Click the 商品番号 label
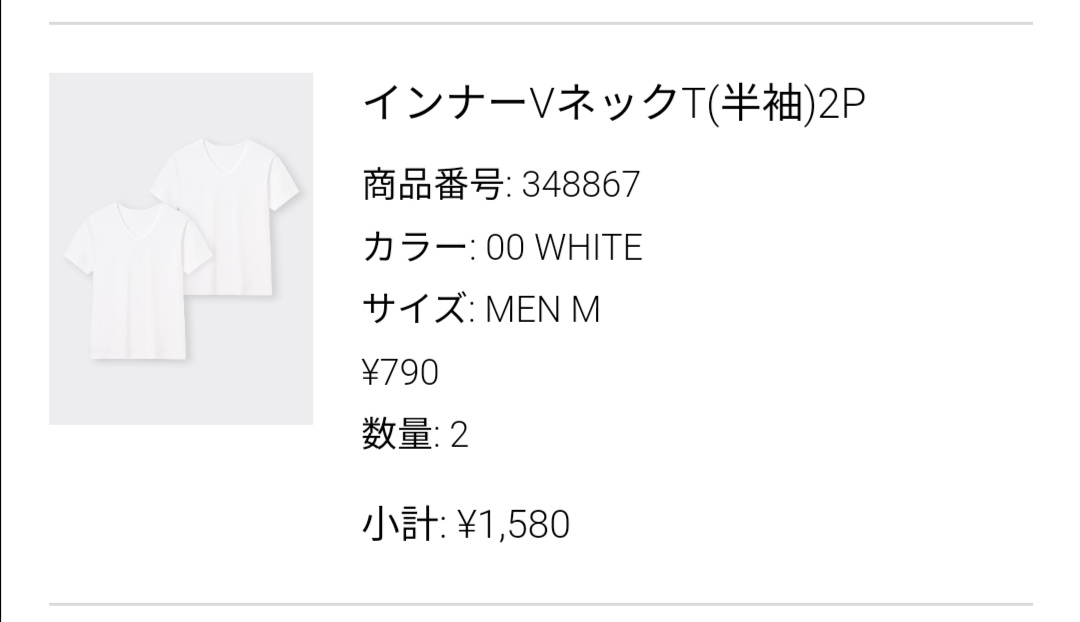 (x=432, y=185)
